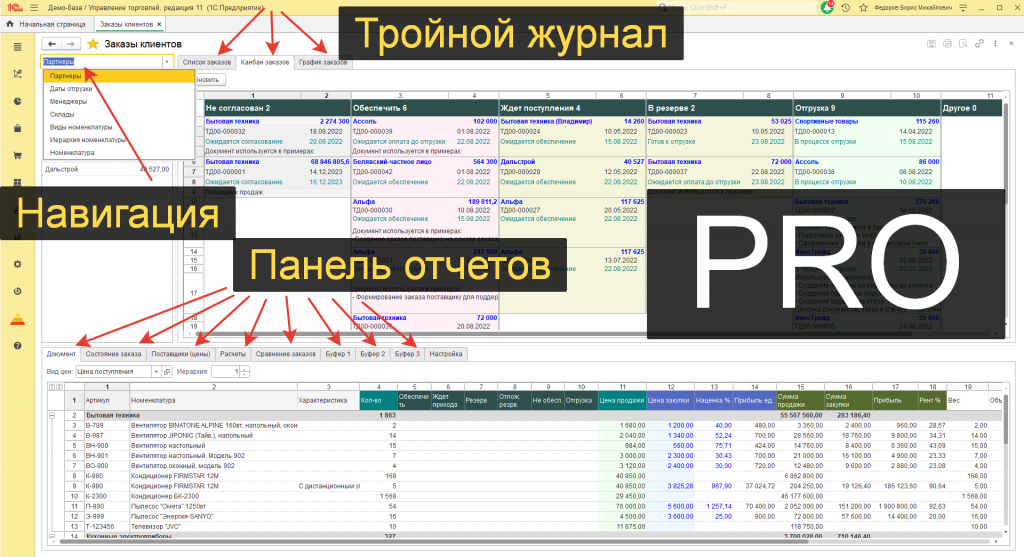Open the Сравнение заказов tab
The height and width of the screenshot is (557, 1024).
click(285, 354)
